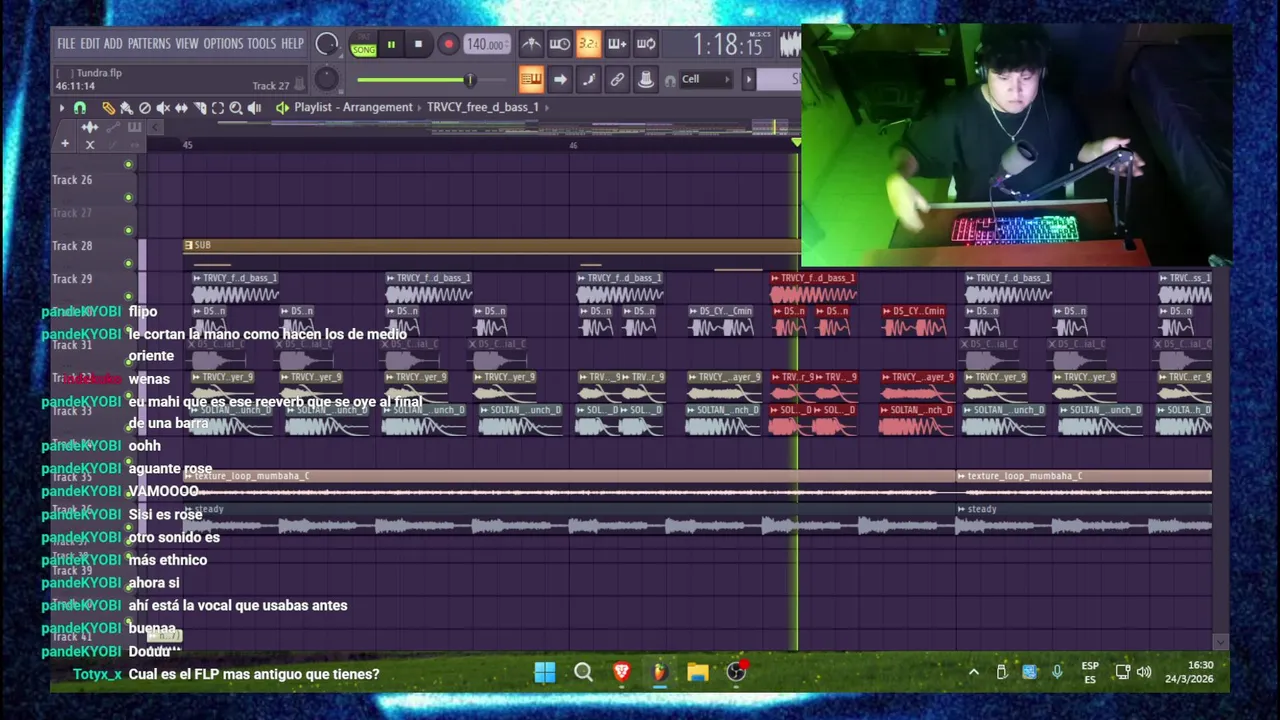Click the auto-scroll arrow icon in toolbar
1280x720 pixels.
point(560,79)
